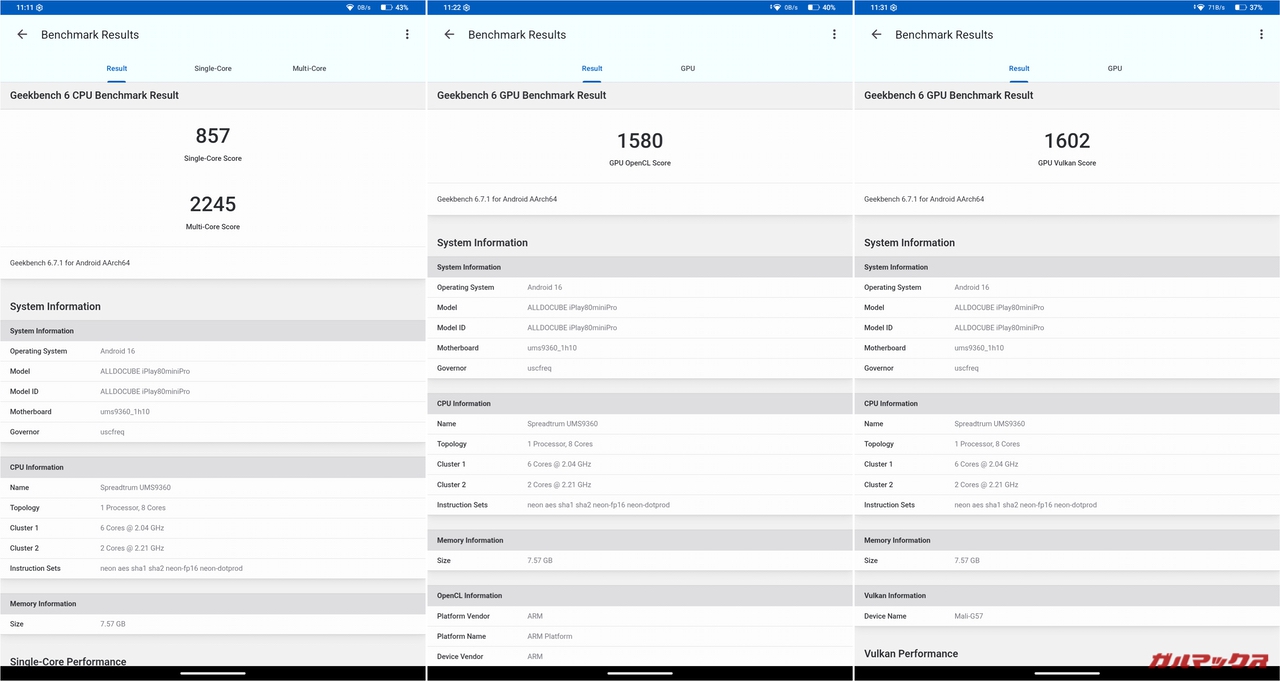1280x681 pixels.
Task: Tap Mali-G57 Device Name row
Action: click(1067, 616)
